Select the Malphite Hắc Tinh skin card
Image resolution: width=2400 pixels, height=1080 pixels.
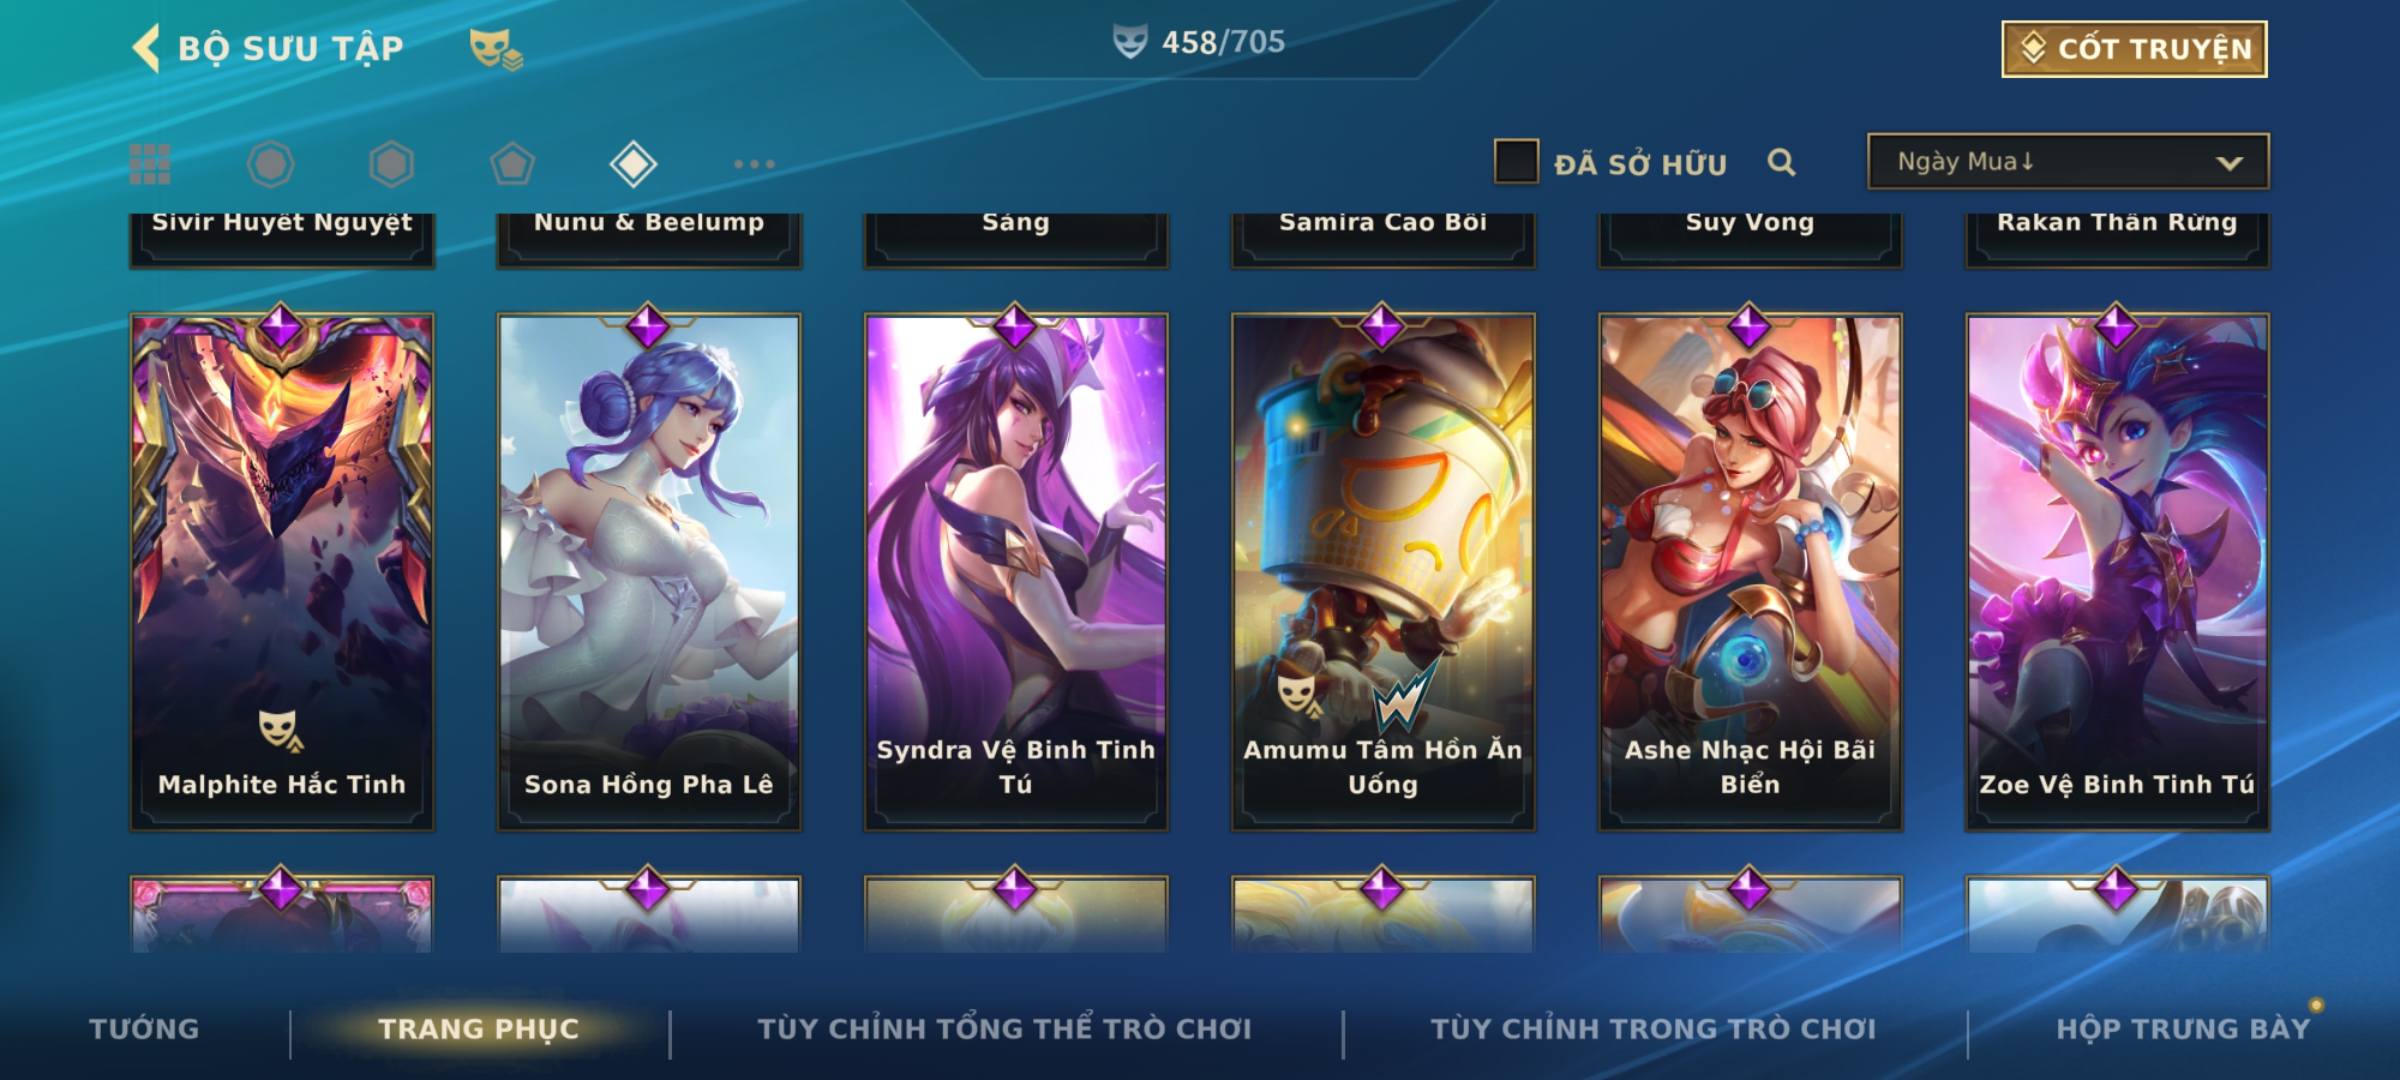click(282, 572)
